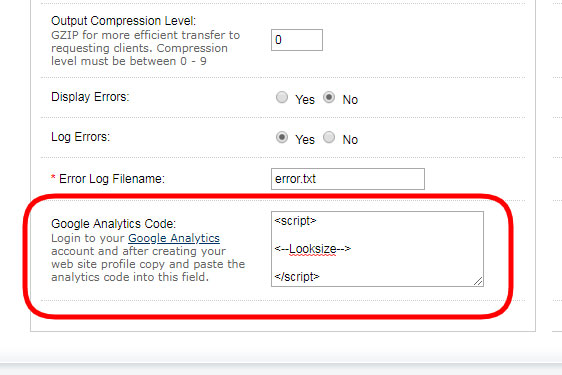
Task: Enable Log Errors with Yes radio
Action: [x=282, y=137]
